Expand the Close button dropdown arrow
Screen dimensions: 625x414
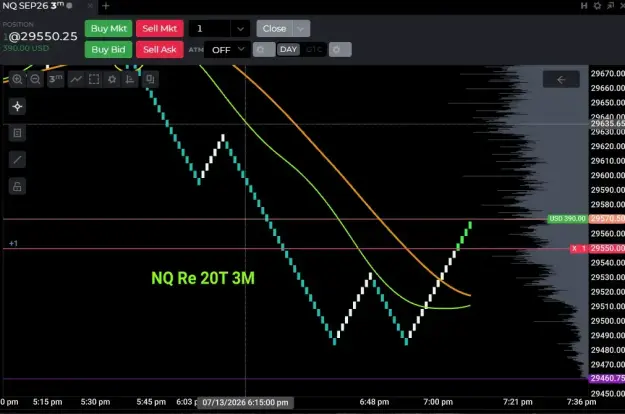click(301, 29)
